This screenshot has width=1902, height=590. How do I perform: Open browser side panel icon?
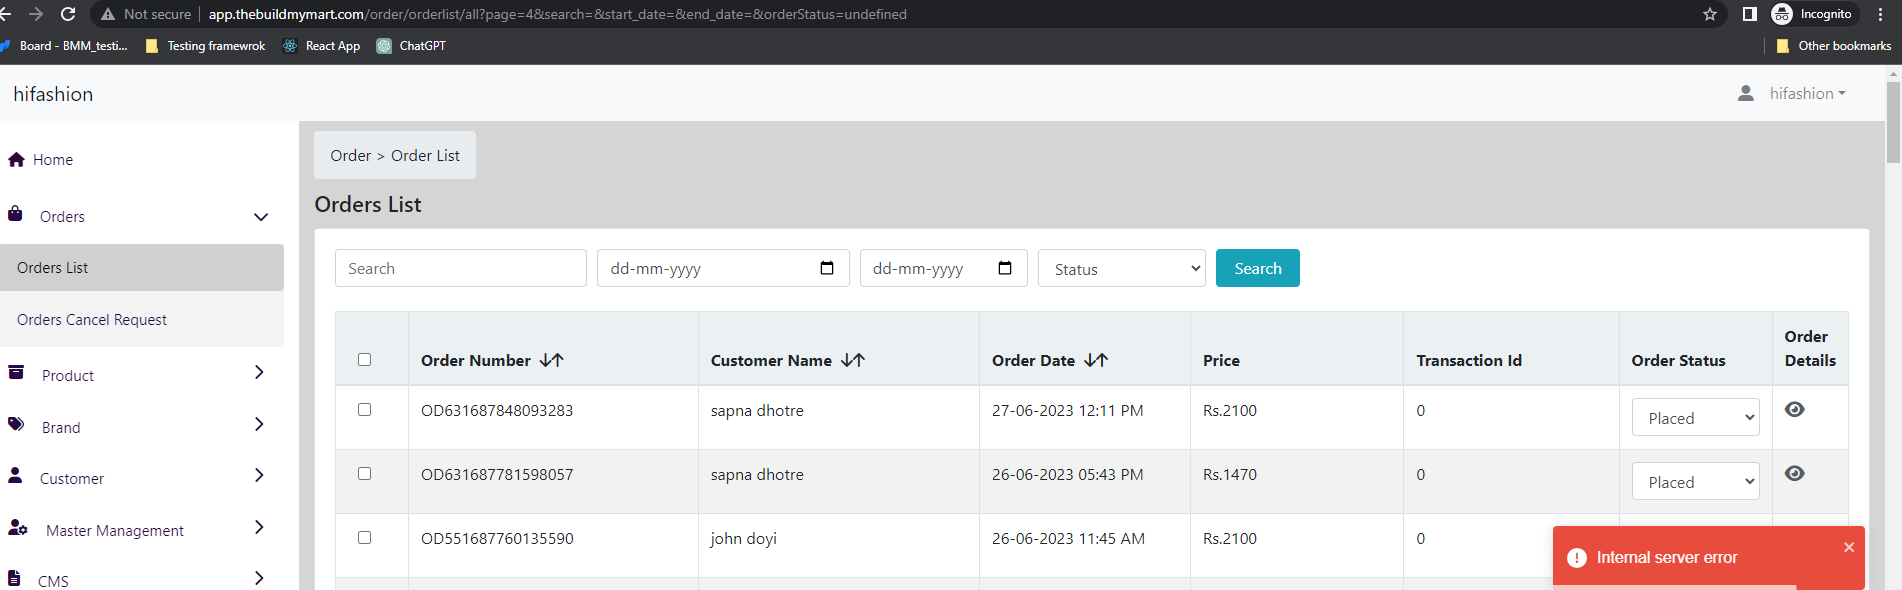pos(1749,14)
